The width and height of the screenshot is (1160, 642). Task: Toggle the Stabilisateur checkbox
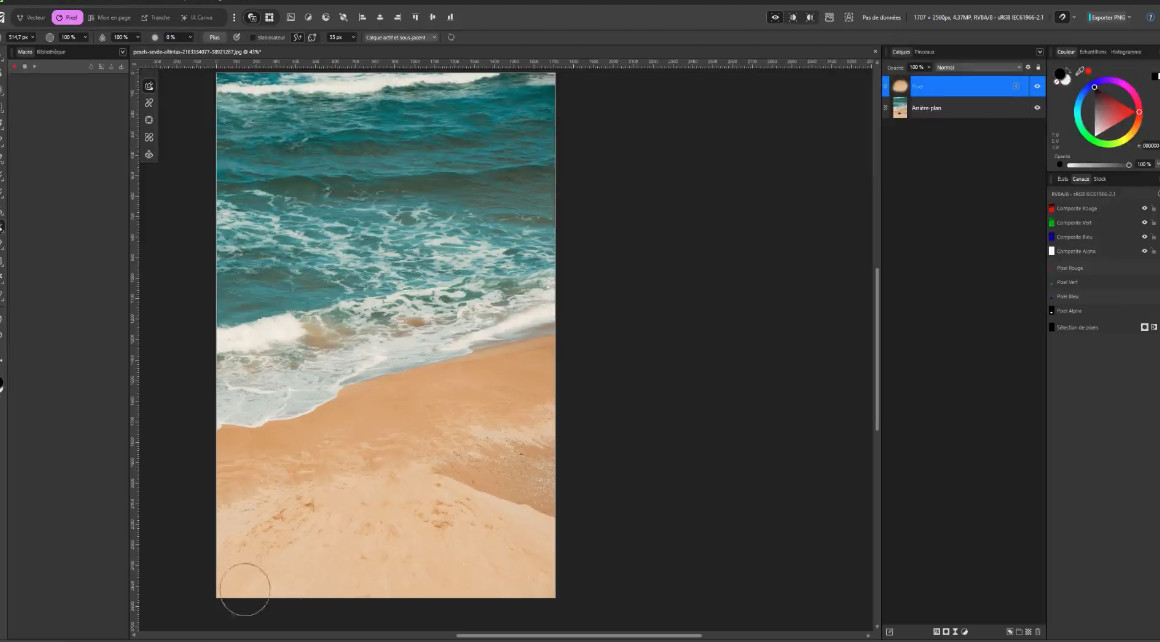tap(253, 37)
